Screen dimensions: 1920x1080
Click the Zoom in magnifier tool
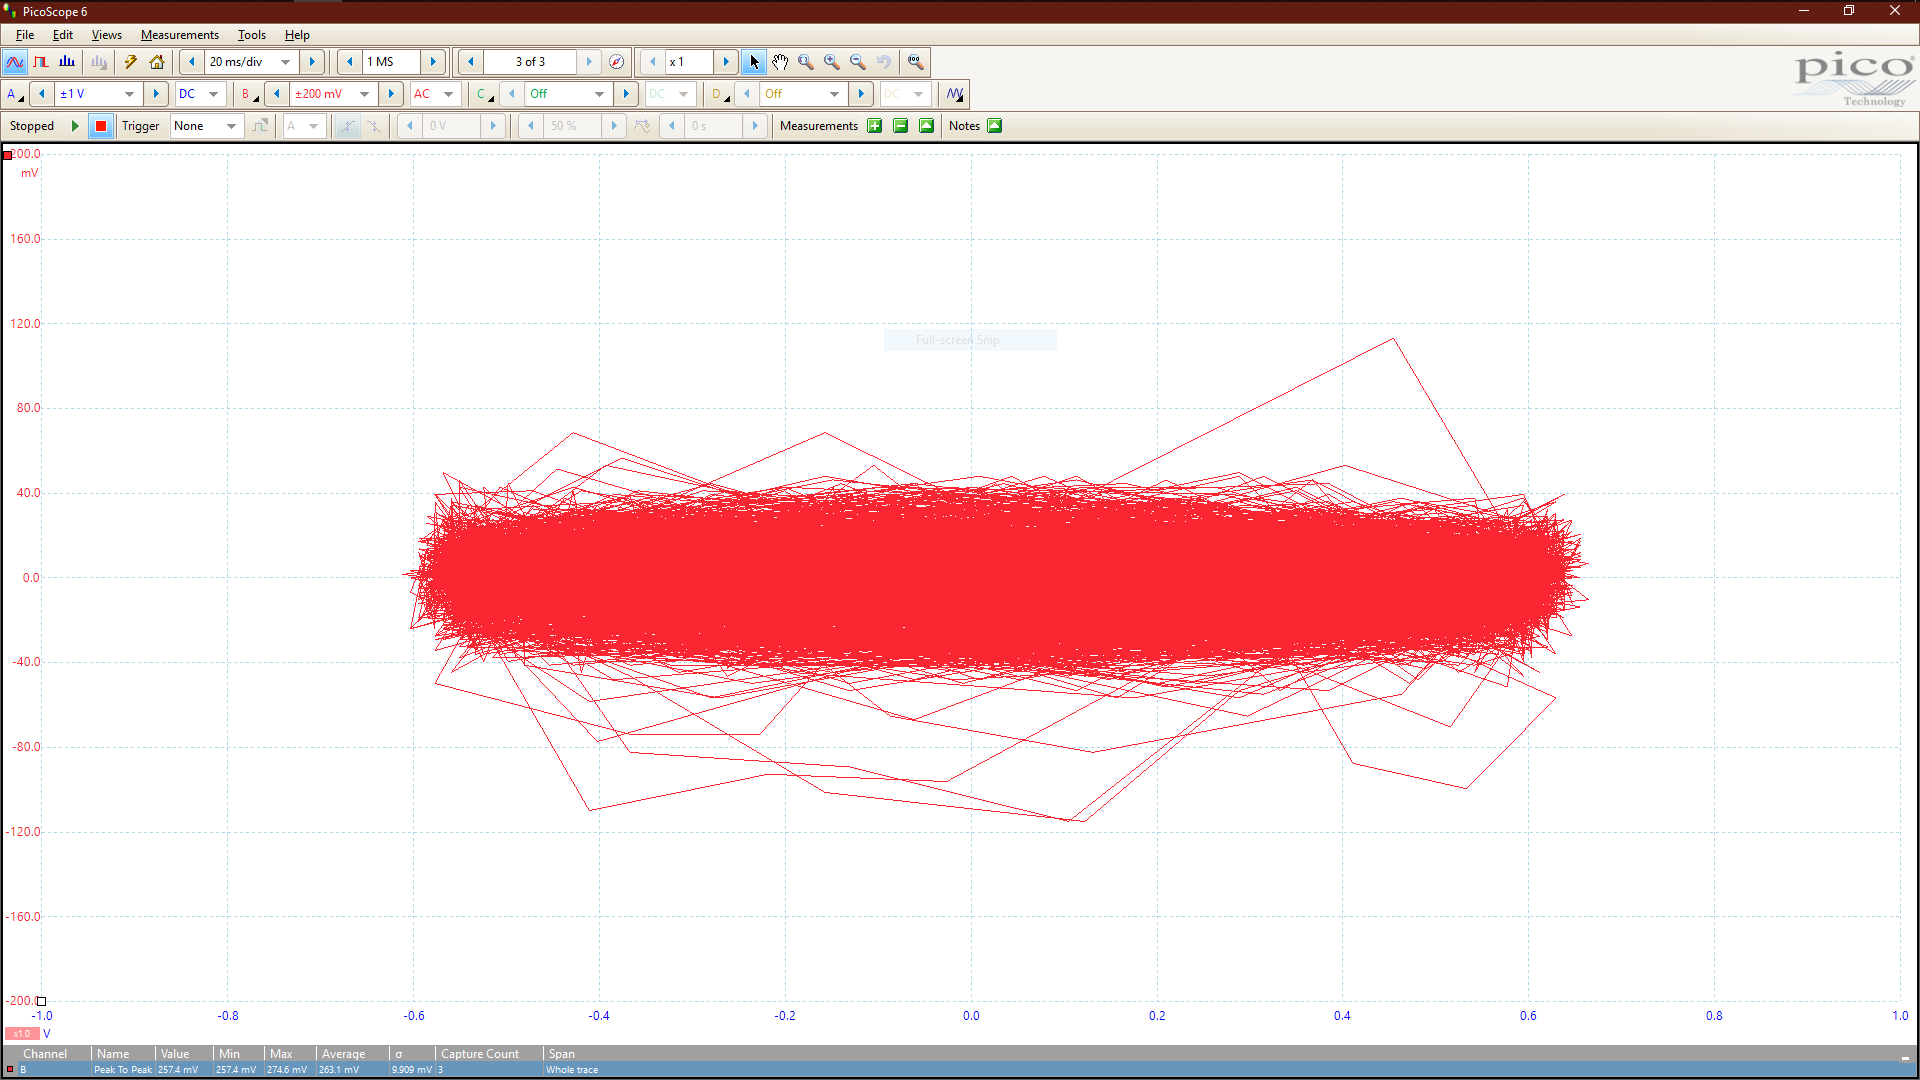pos(832,62)
